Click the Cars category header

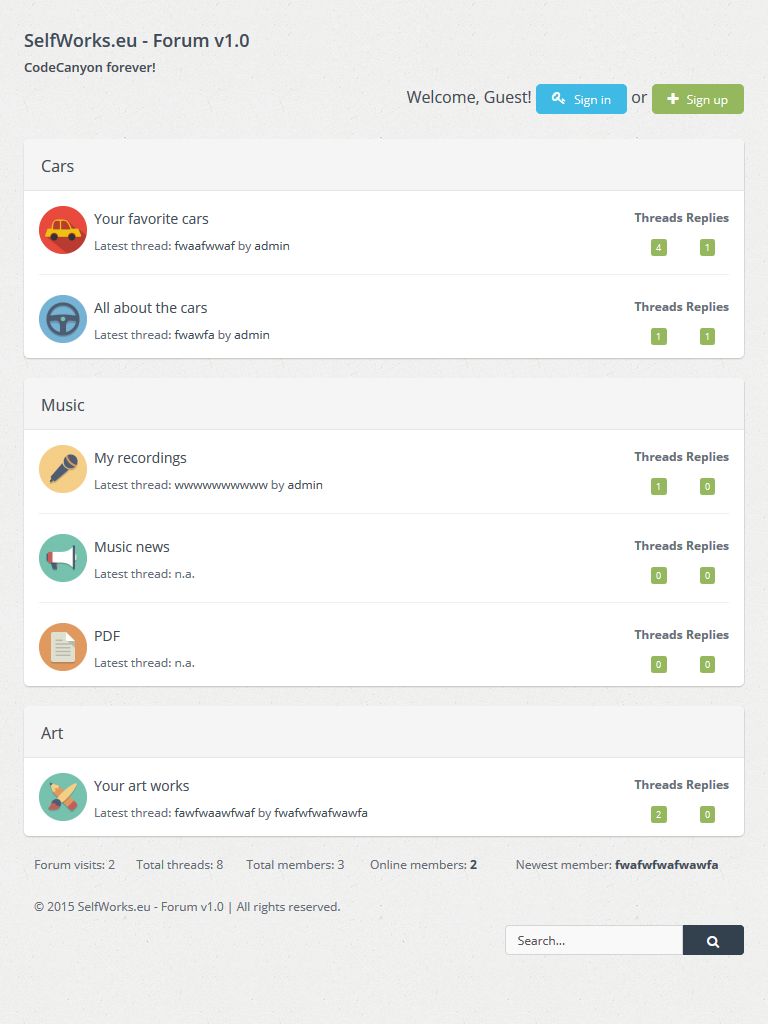point(58,166)
